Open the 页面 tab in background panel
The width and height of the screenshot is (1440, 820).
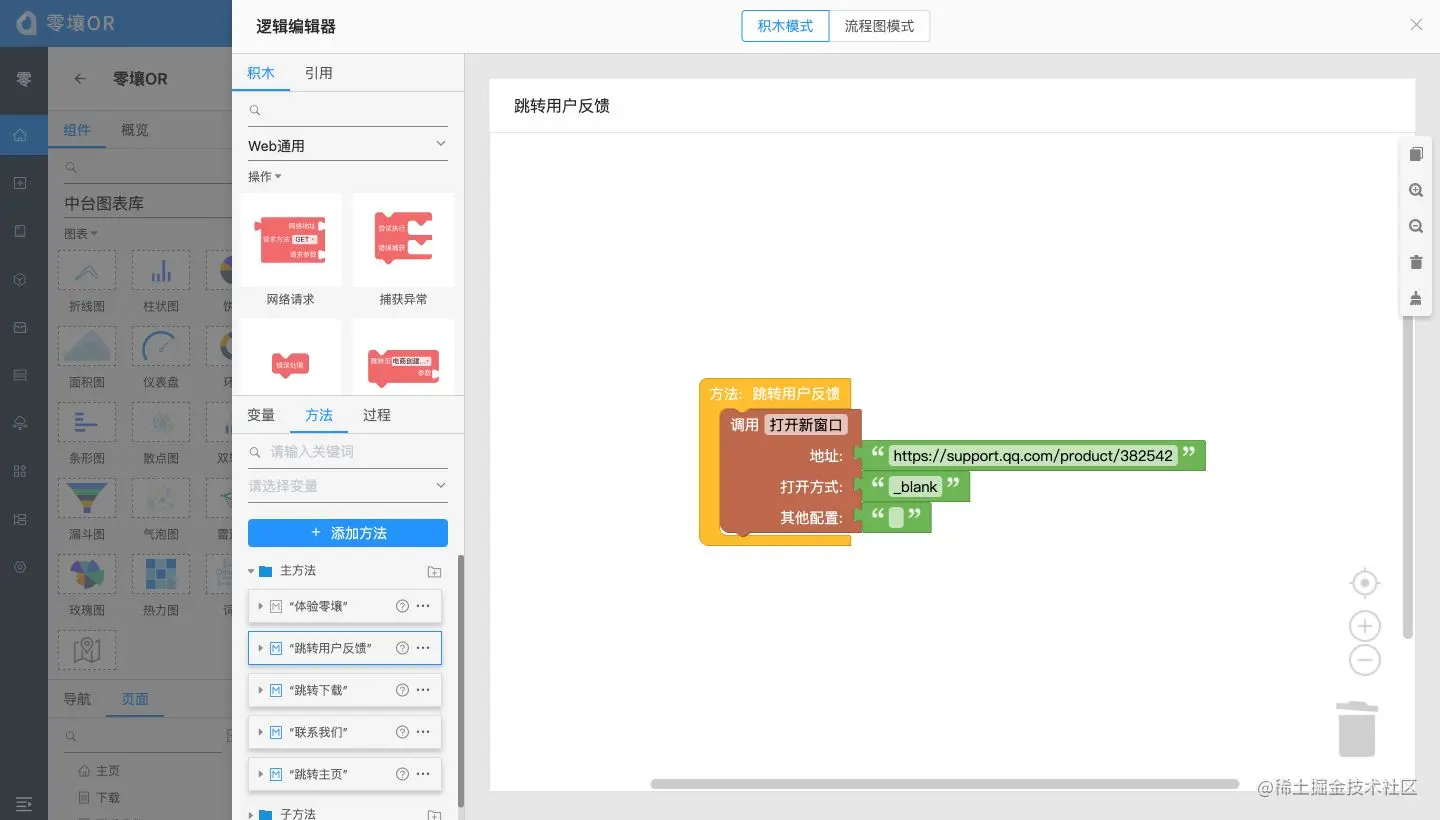click(135, 699)
